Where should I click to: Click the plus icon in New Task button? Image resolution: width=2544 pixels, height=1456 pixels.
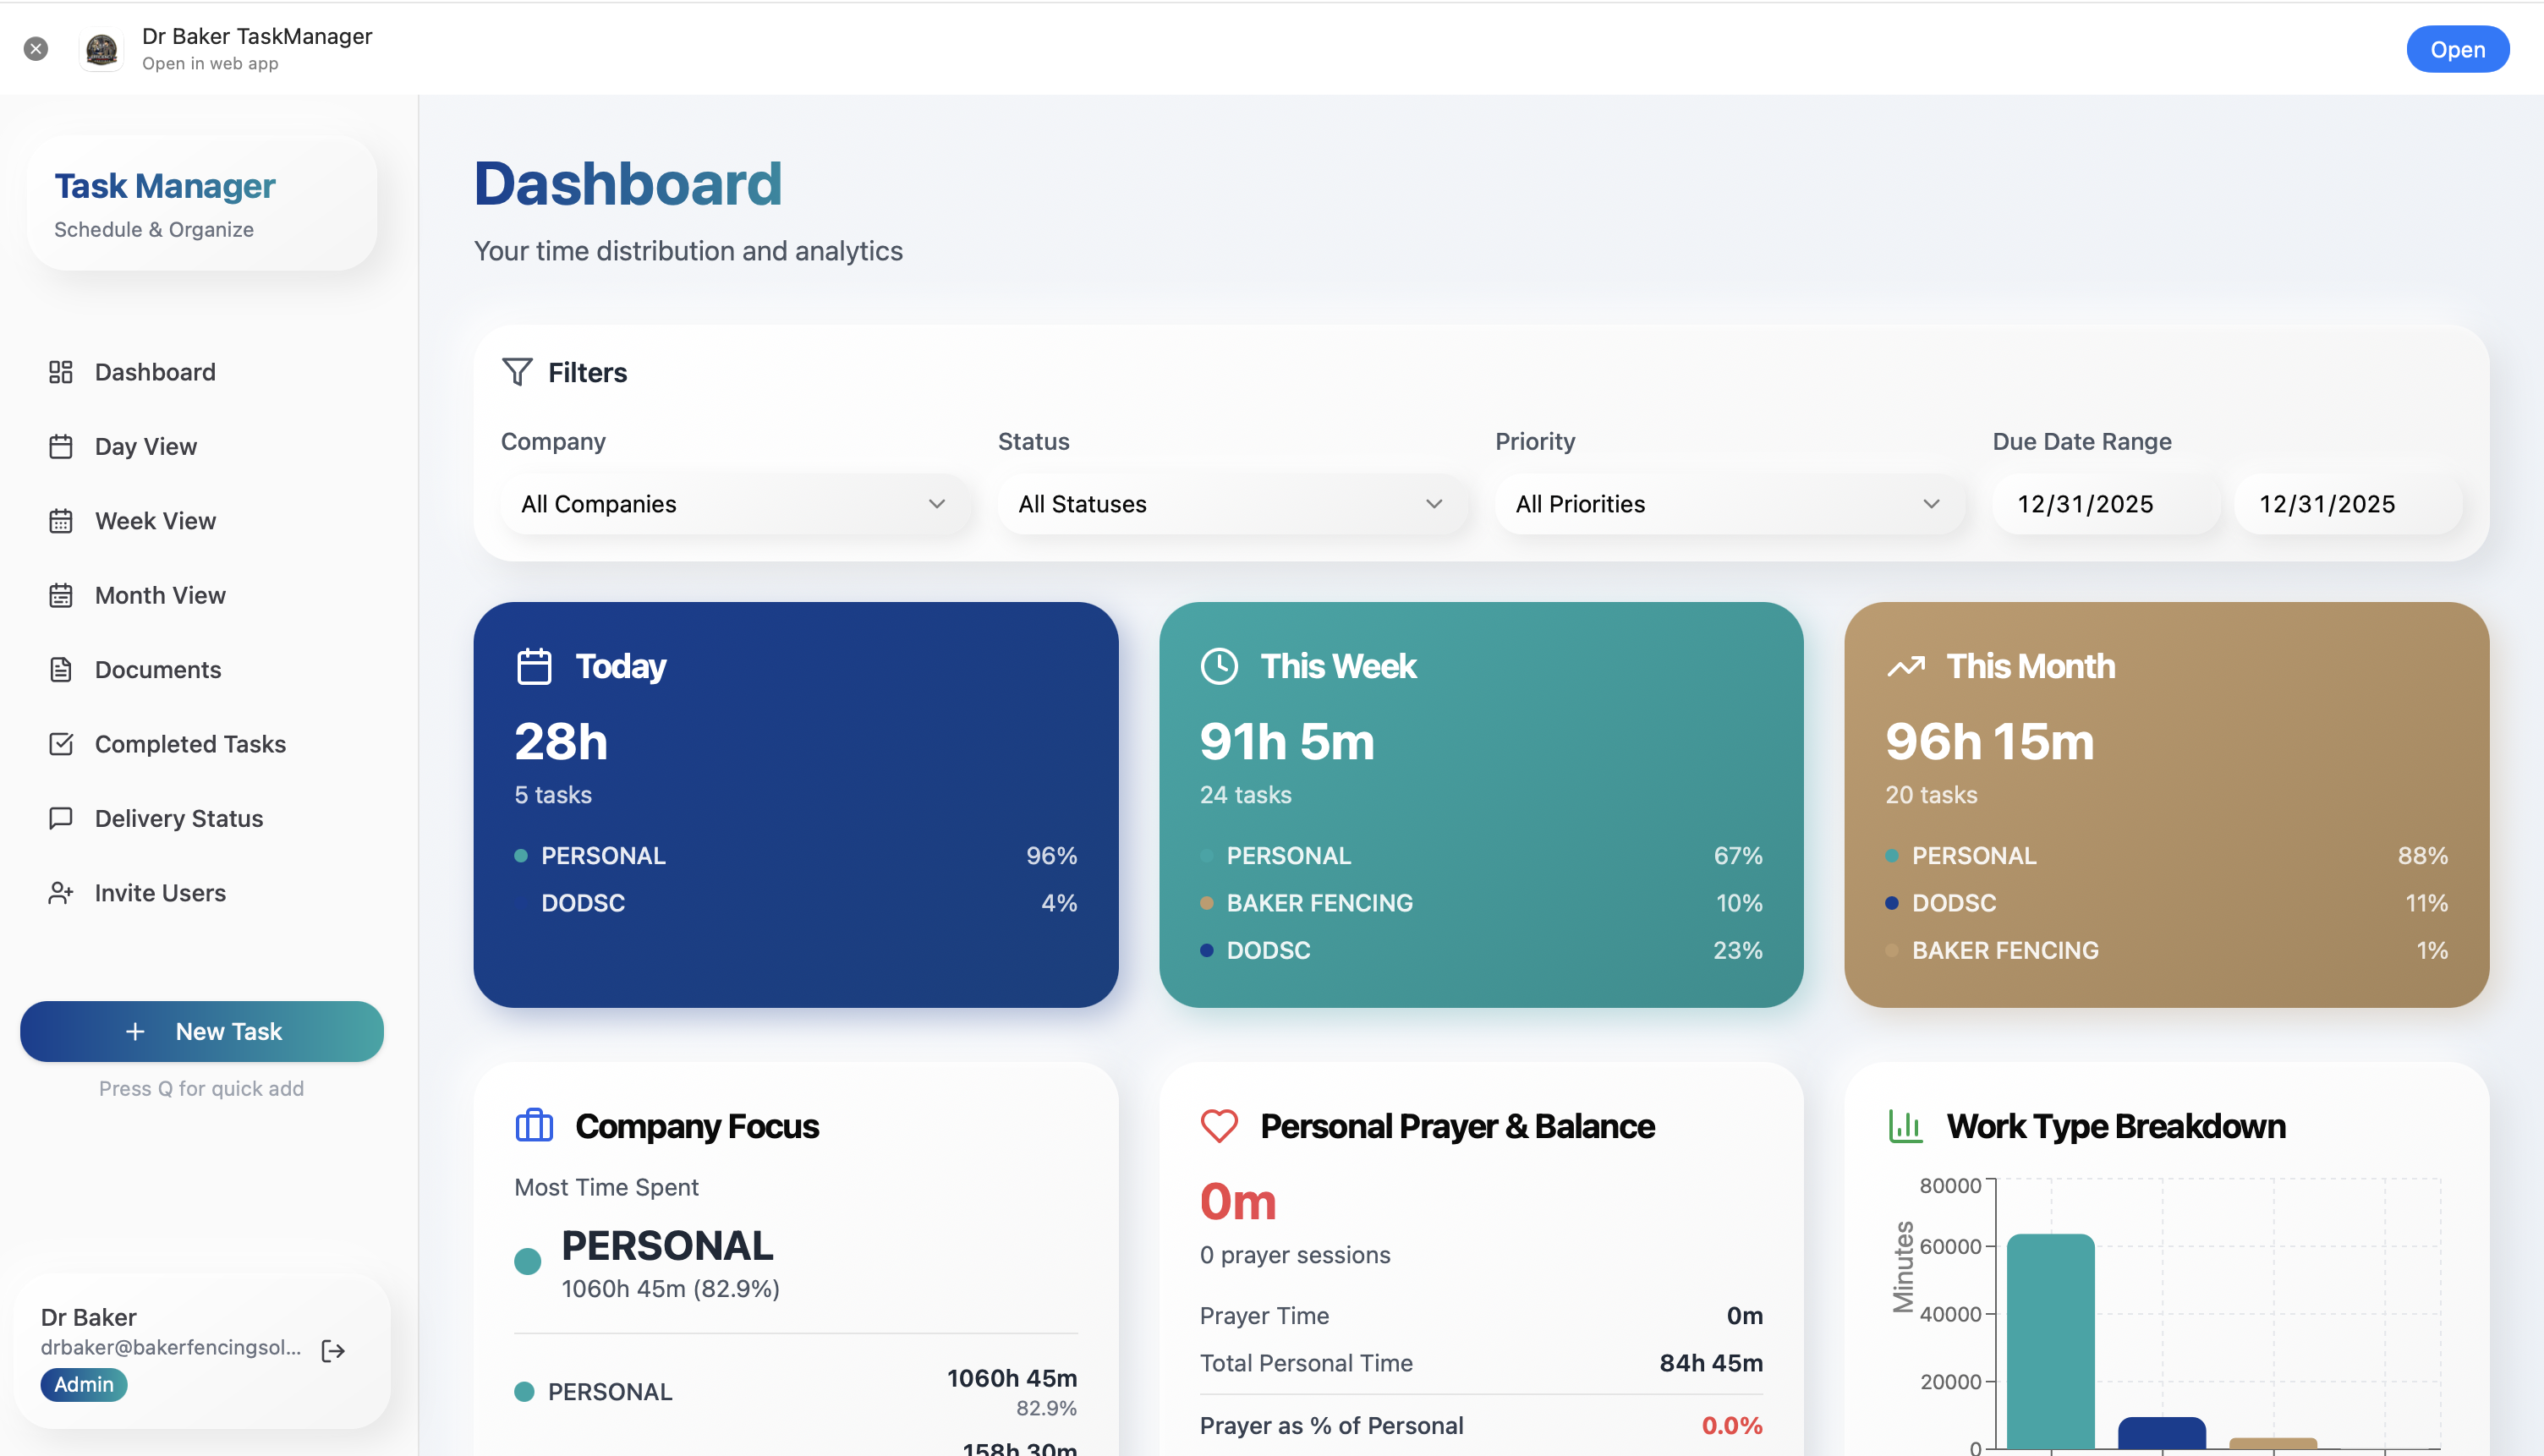click(x=135, y=1031)
